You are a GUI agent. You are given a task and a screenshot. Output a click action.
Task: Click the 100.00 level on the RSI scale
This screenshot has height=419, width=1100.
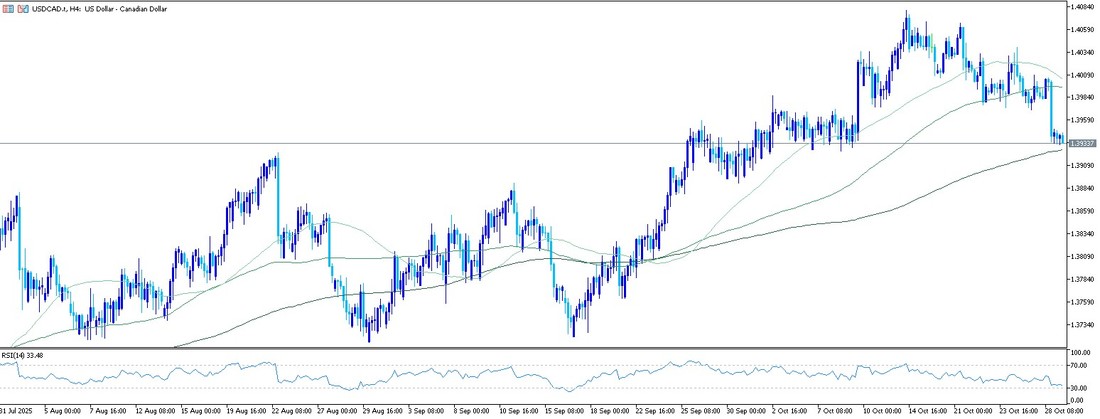1080,353
